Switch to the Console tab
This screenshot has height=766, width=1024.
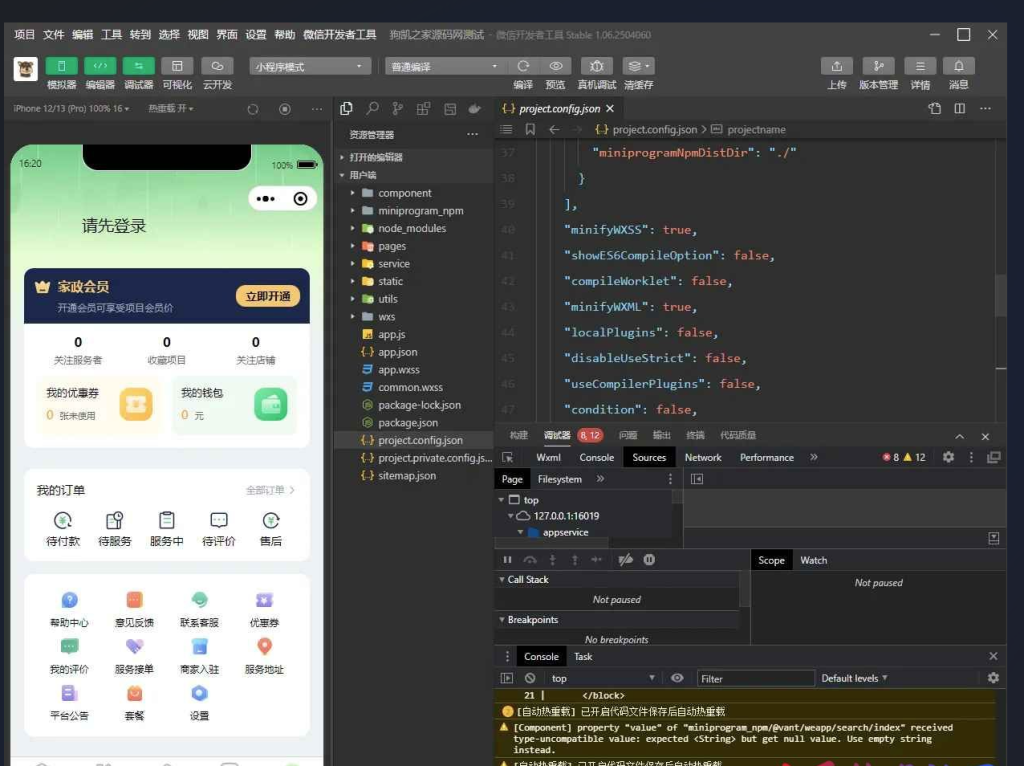[596, 457]
